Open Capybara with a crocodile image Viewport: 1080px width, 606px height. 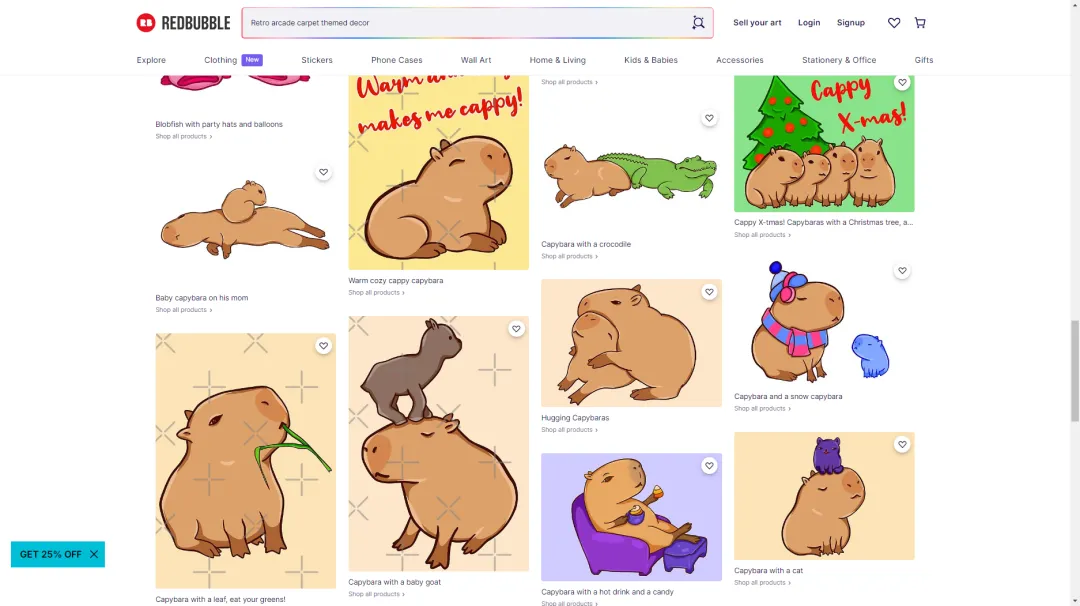(x=632, y=169)
